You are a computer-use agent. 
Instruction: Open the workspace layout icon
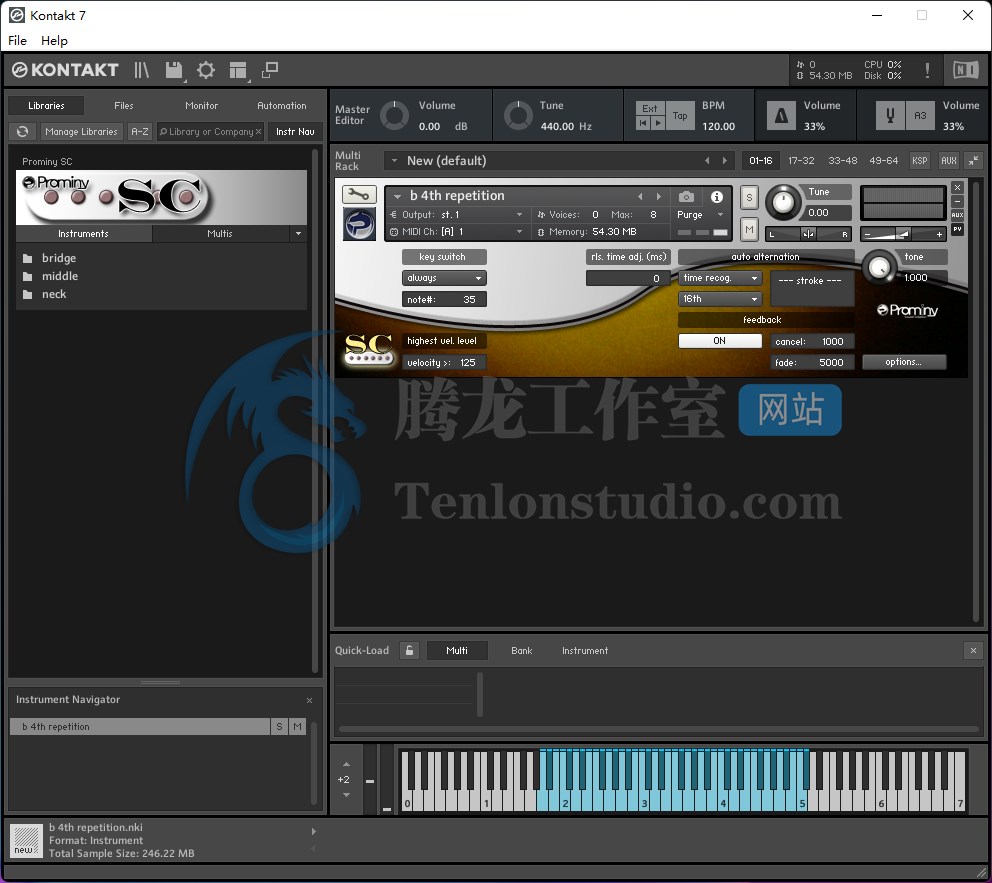(x=238, y=70)
